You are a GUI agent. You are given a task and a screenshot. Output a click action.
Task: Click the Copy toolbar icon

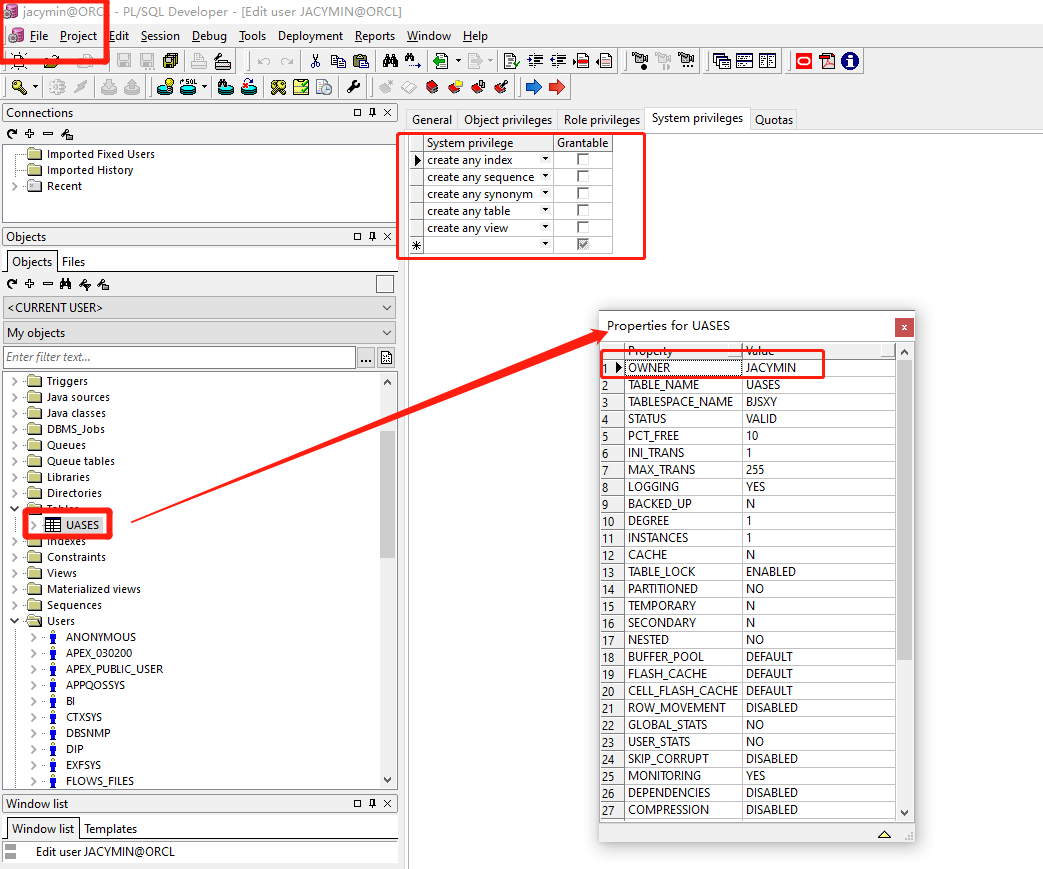(x=338, y=61)
